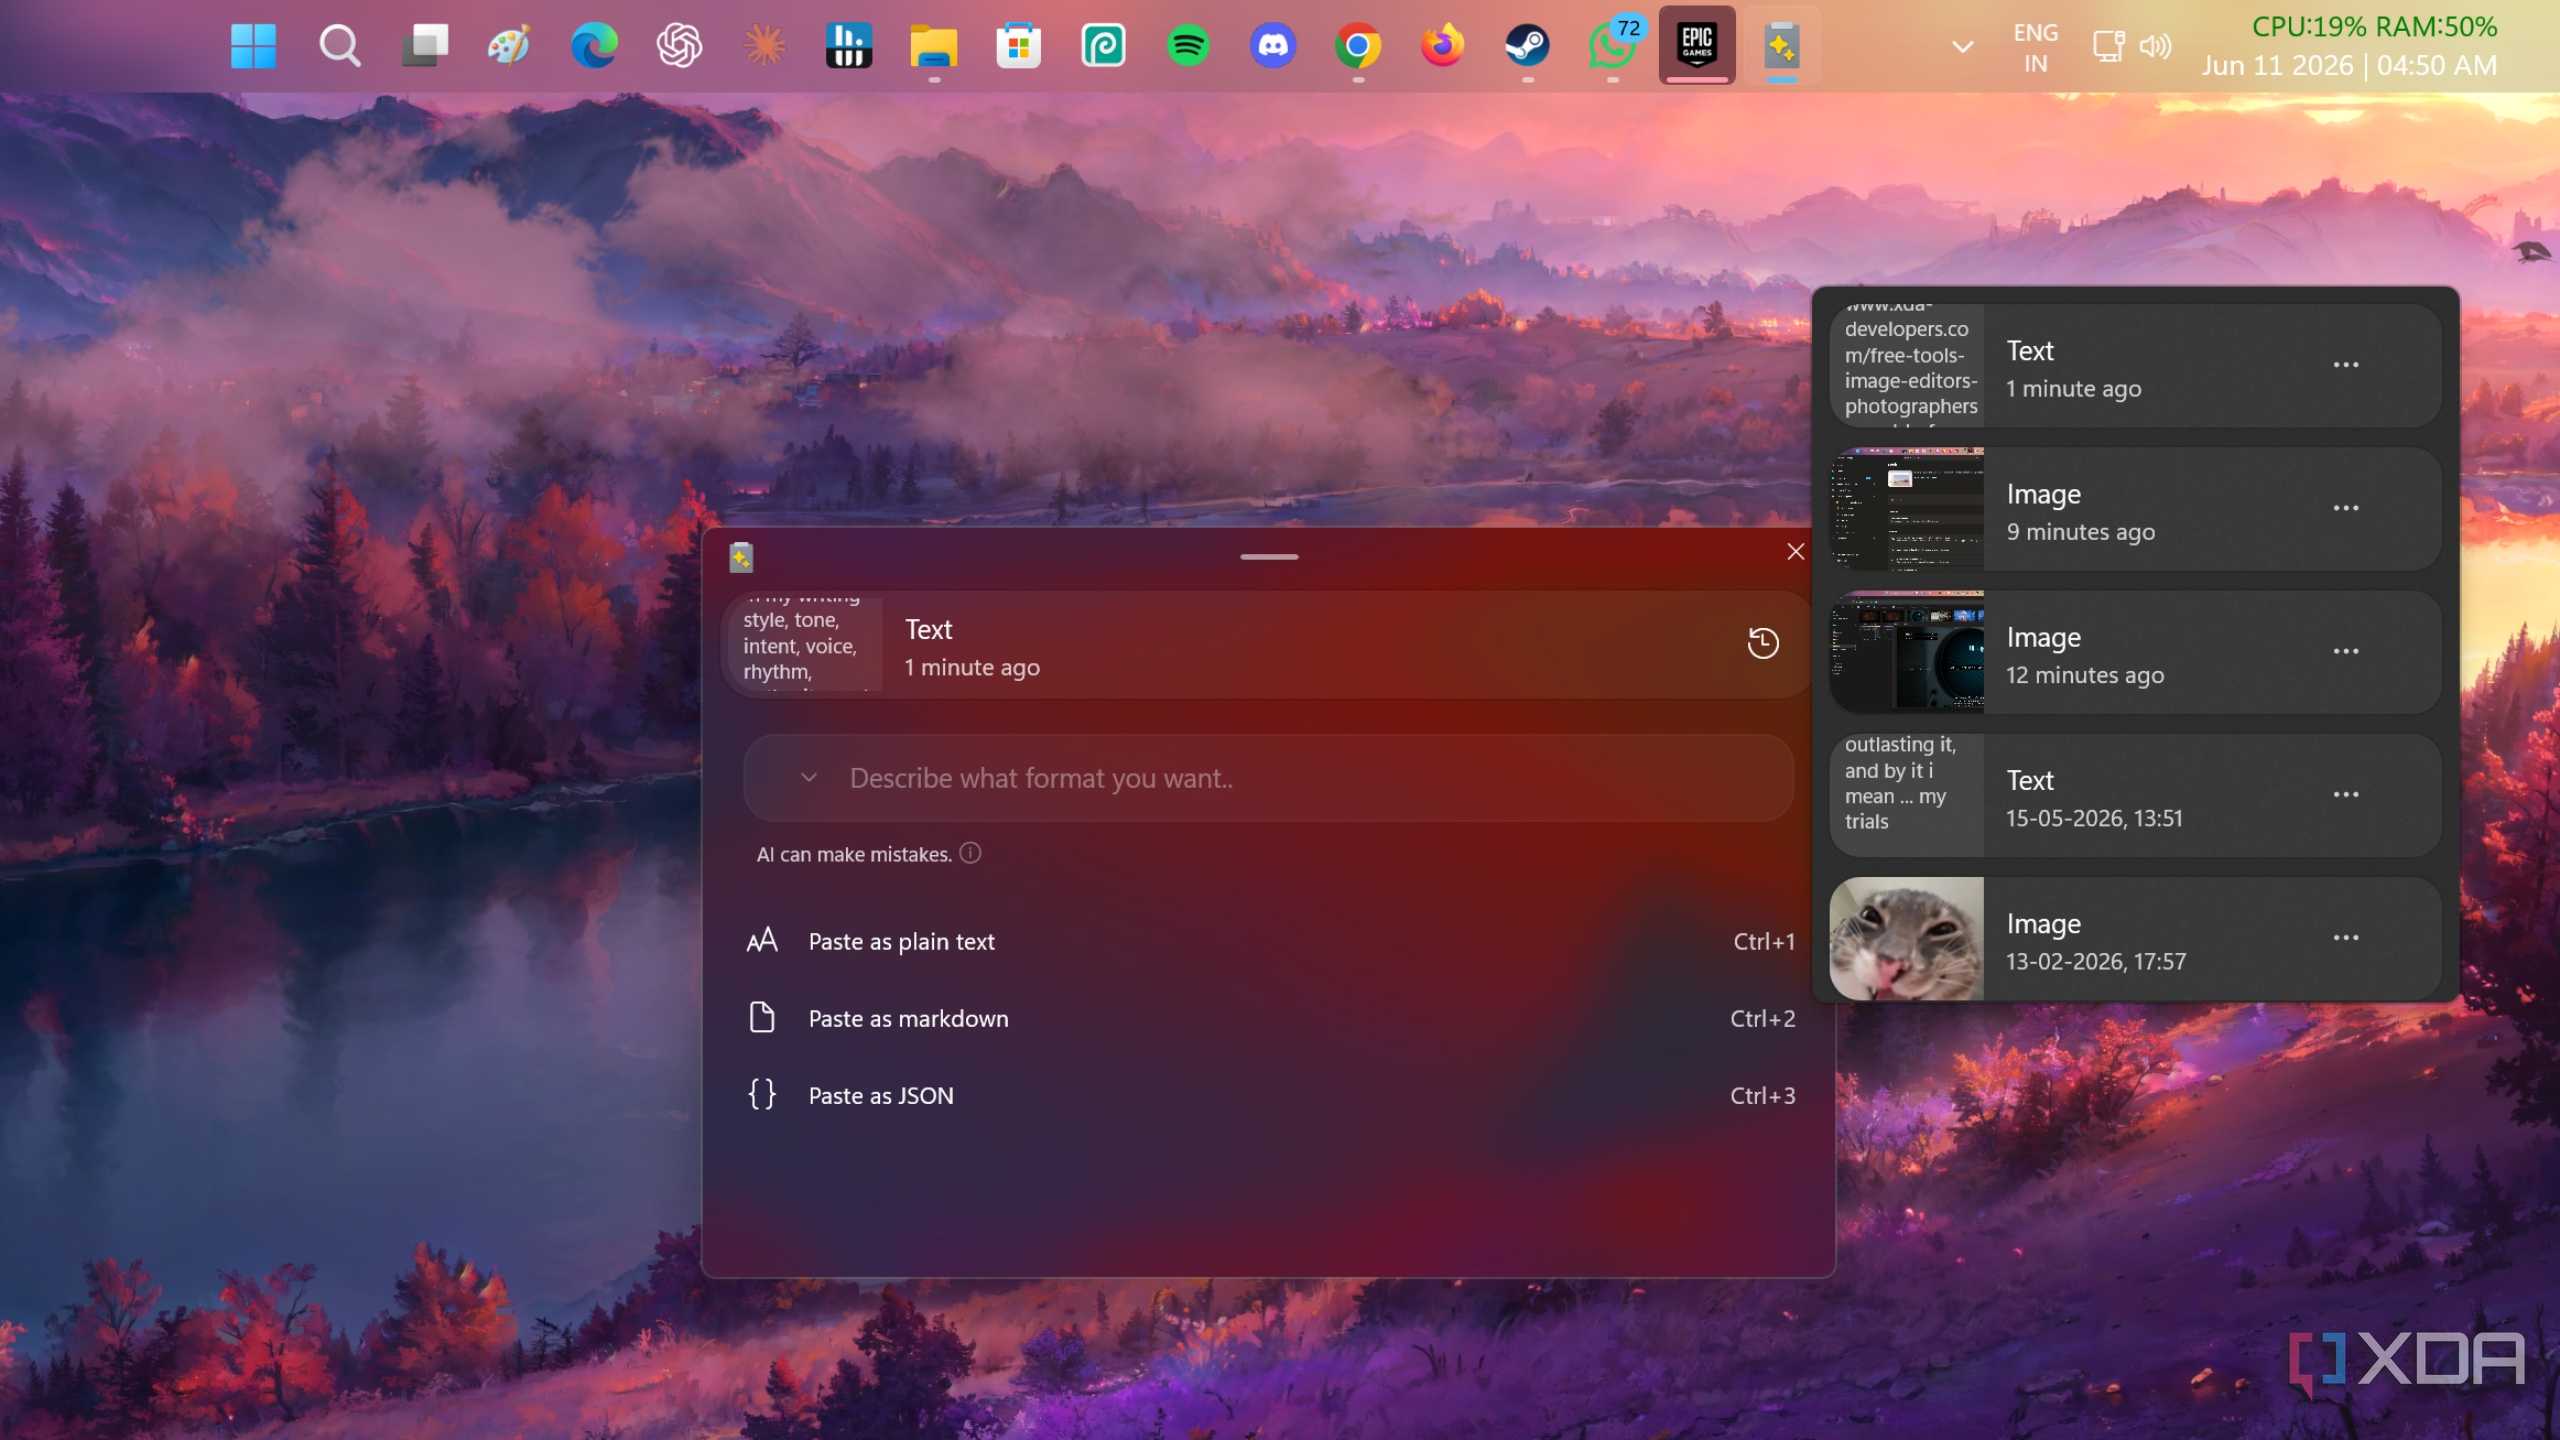Switch to Google Chrome
The width and height of the screenshot is (2560, 1440).
(1358, 46)
